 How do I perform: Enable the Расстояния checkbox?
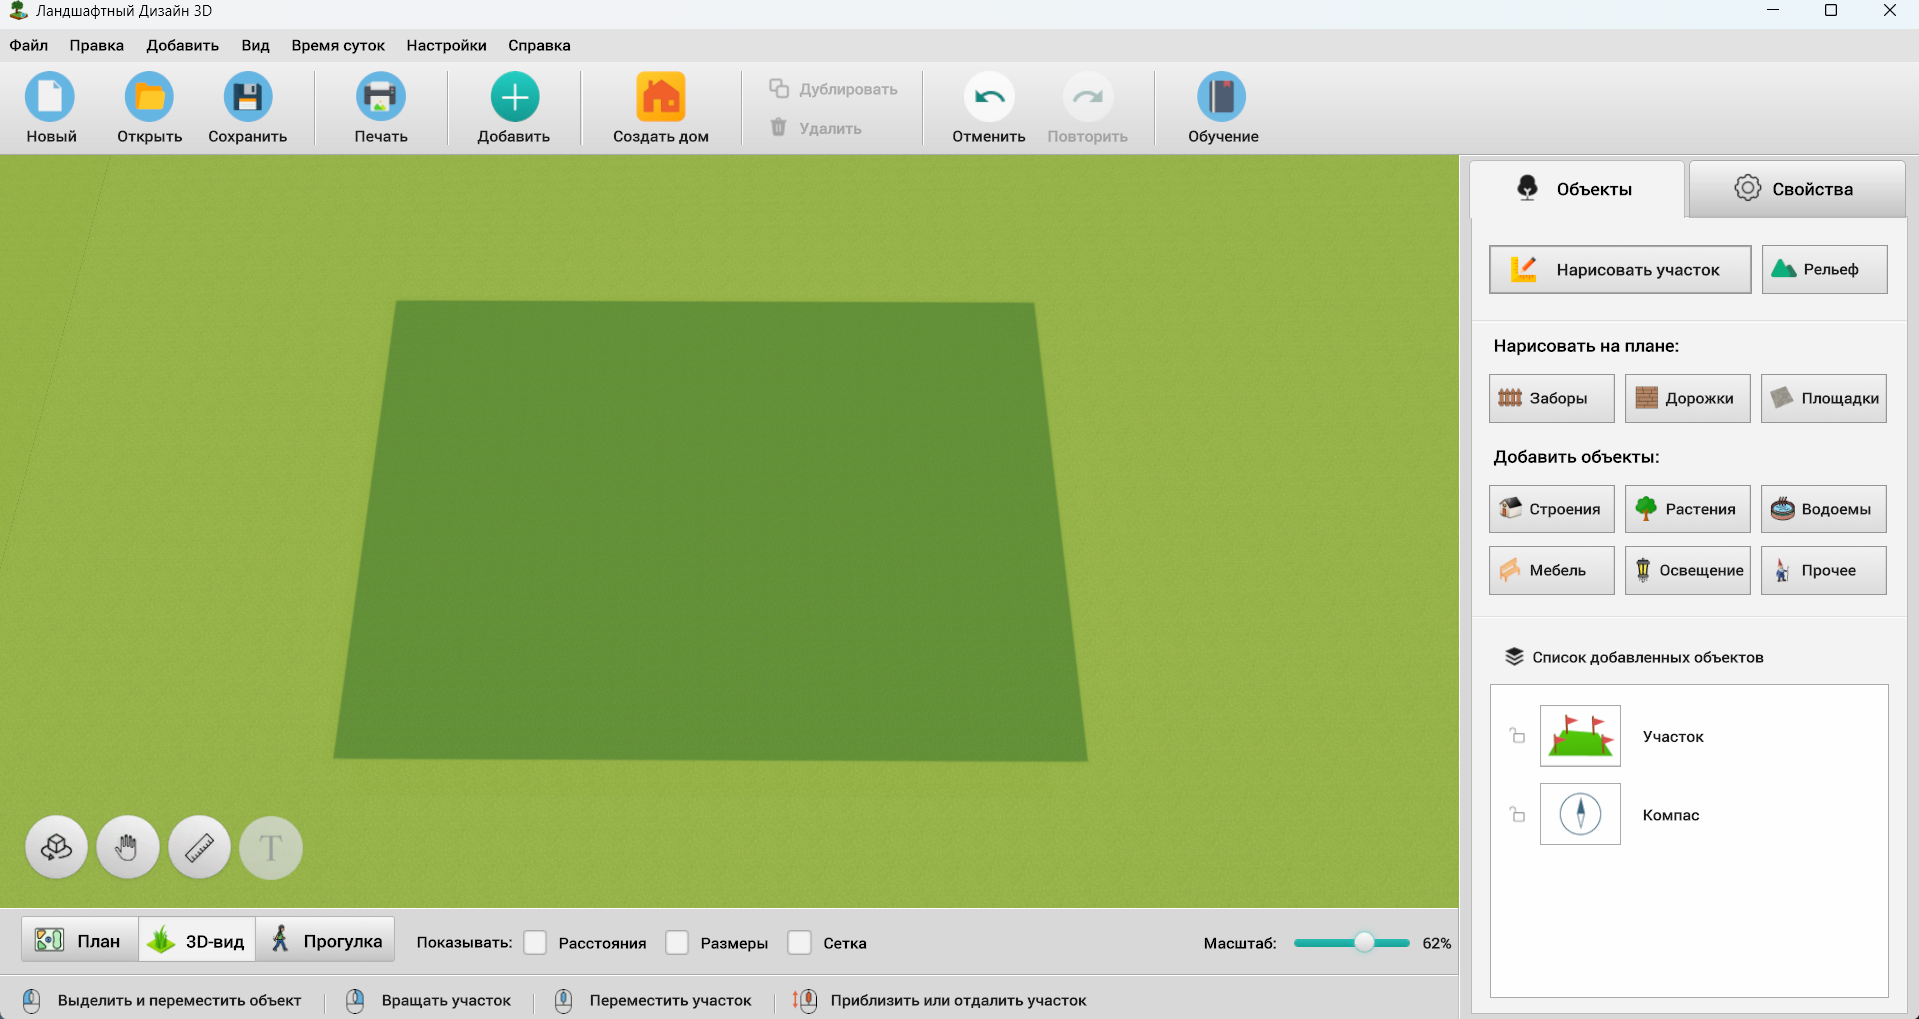[x=536, y=943]
